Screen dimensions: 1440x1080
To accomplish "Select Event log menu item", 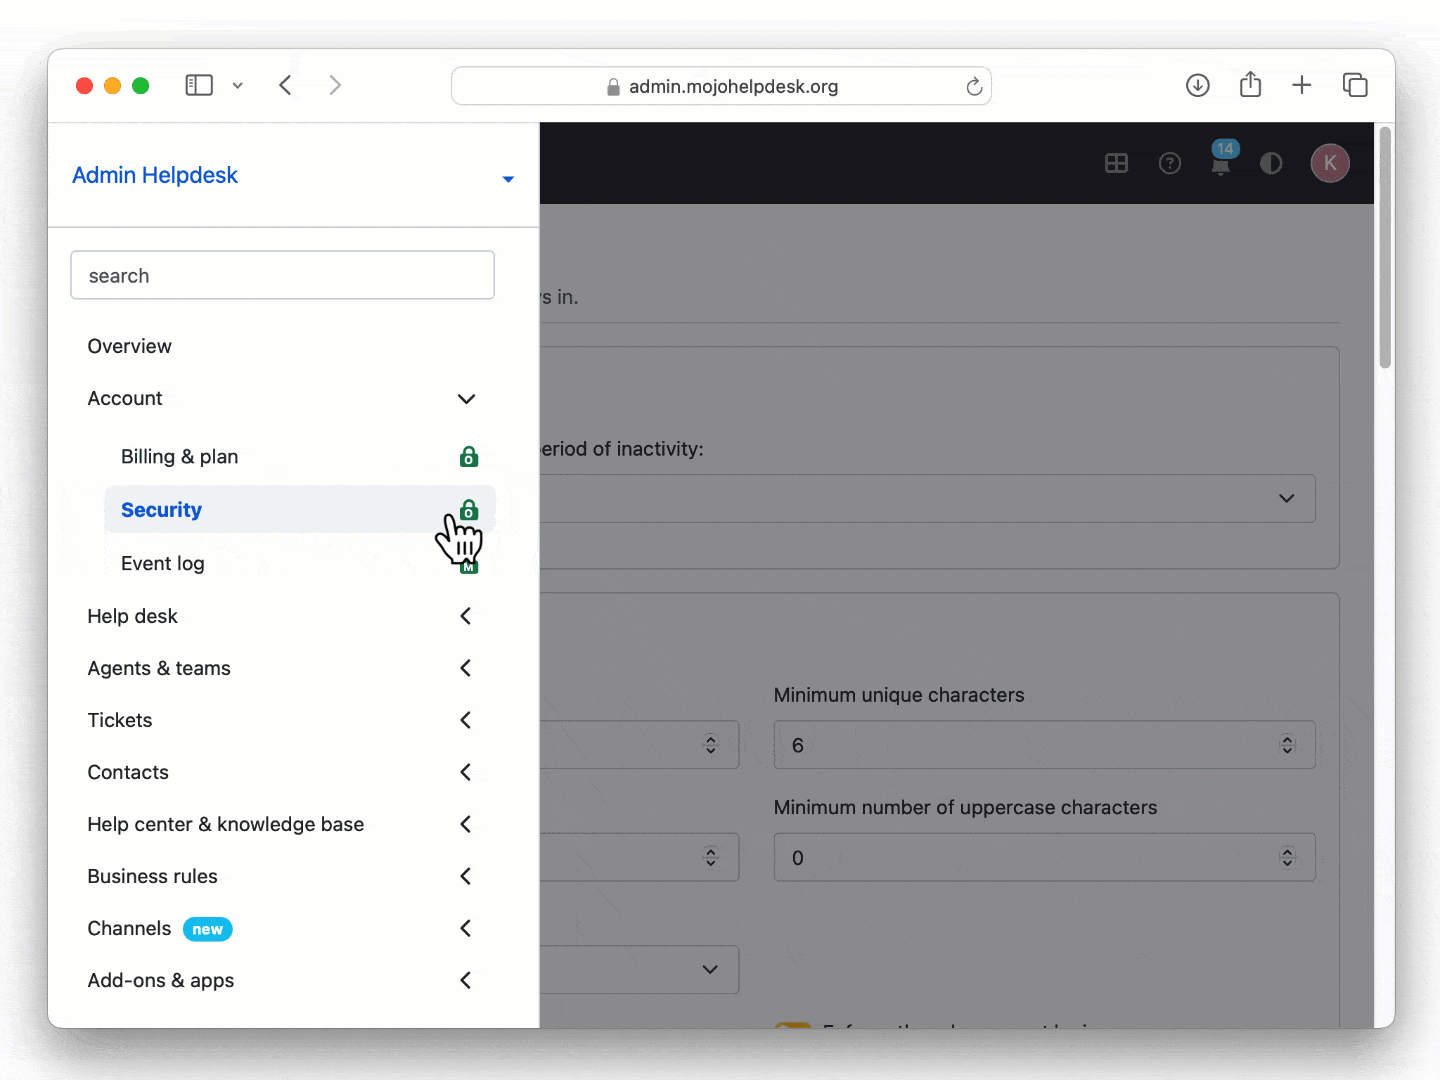I will 163,564.
